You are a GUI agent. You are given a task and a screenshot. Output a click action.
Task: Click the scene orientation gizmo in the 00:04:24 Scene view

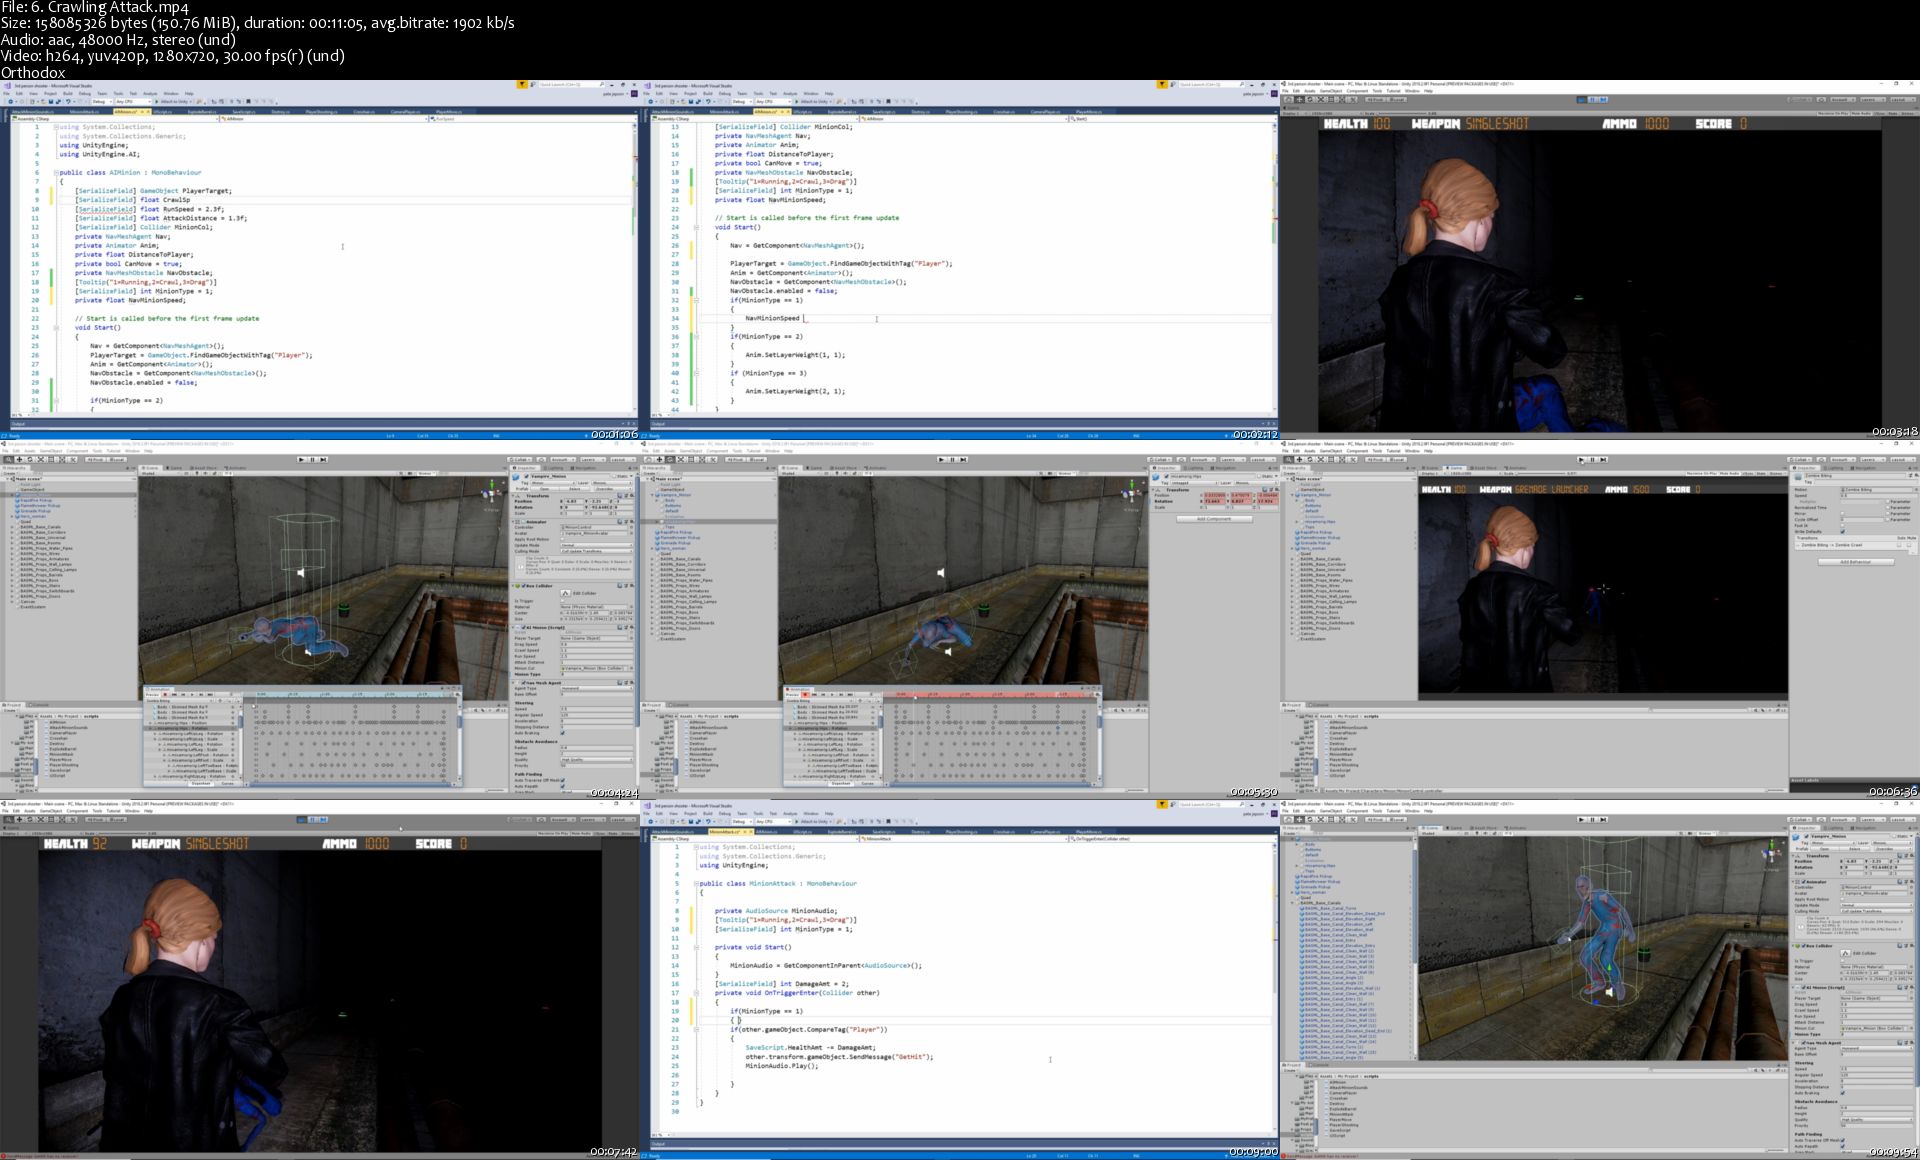tap(492, 493)
